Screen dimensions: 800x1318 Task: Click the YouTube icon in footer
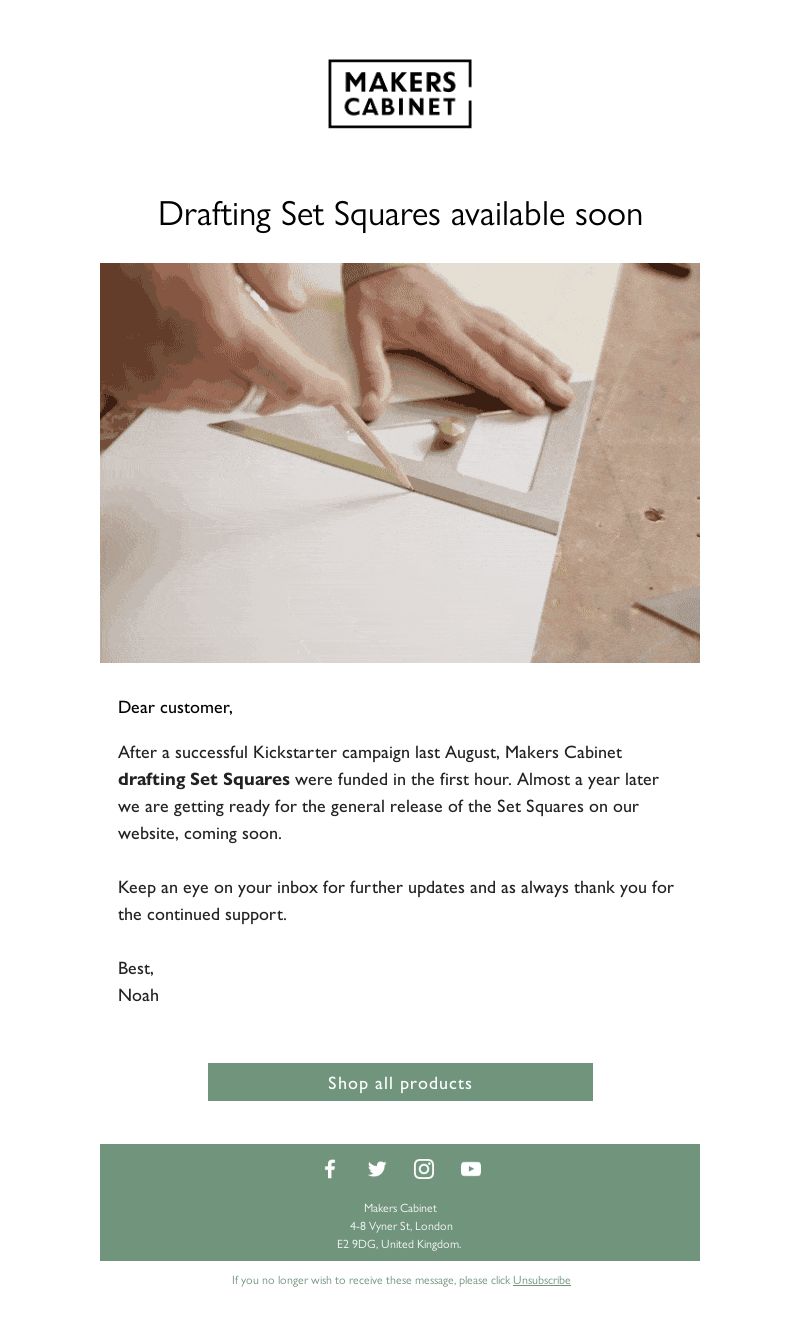[x=471, y=1169]
